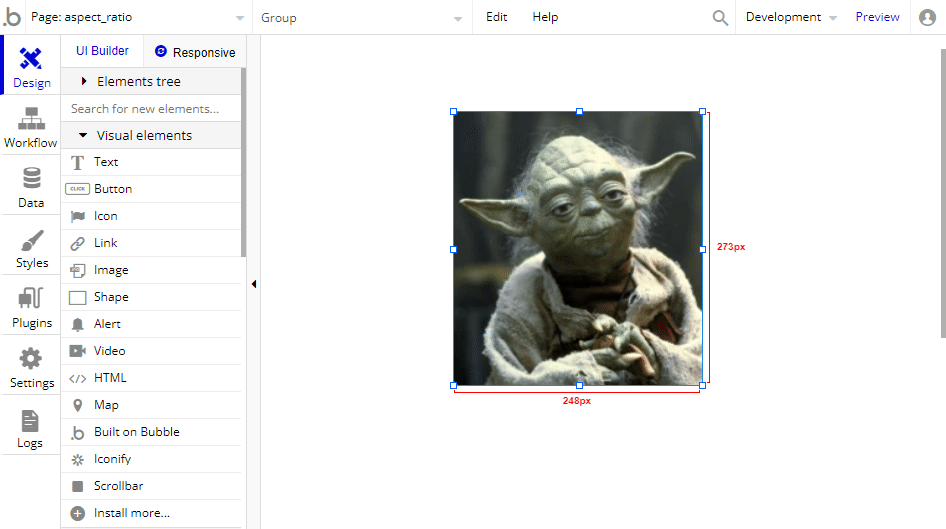Select the Image element tool
946x529 pixels.
coord(151,270)
